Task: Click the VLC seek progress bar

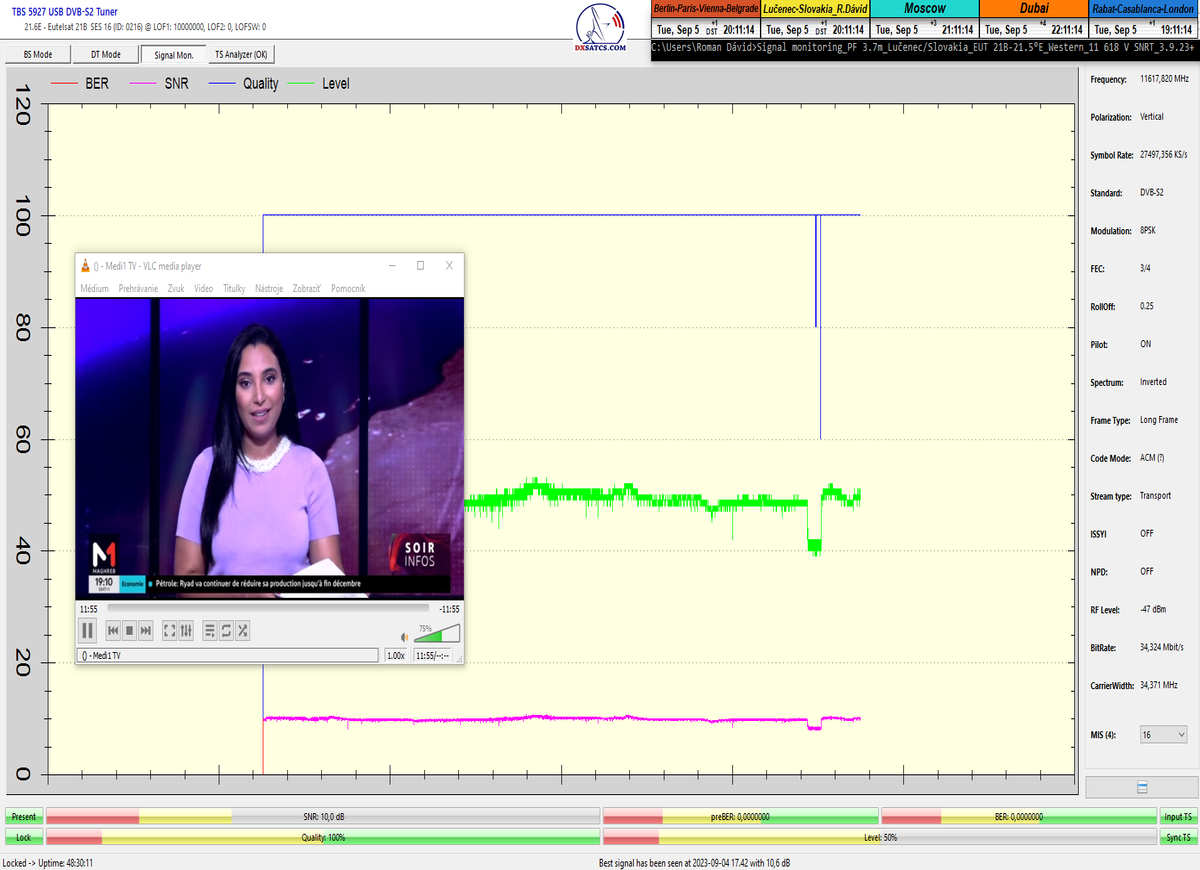Action: tap(268, 608)
